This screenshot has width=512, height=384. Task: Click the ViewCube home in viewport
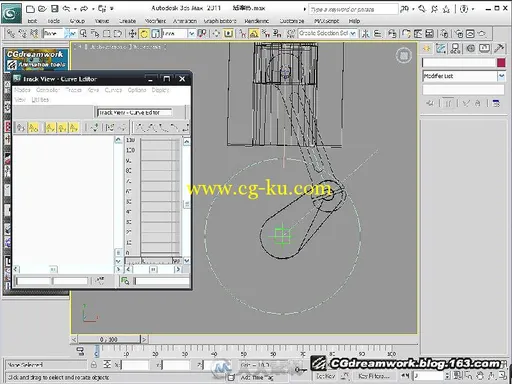tap(404, 55)
